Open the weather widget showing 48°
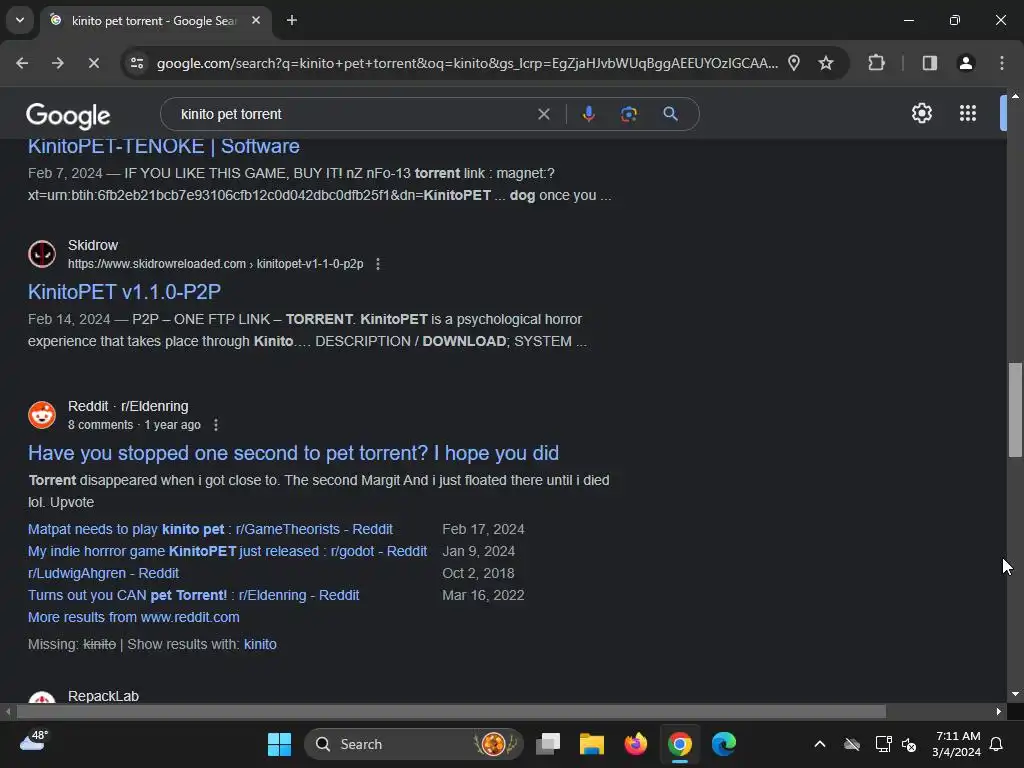This screenshot has height=768, width=1024. coord(34,742)
